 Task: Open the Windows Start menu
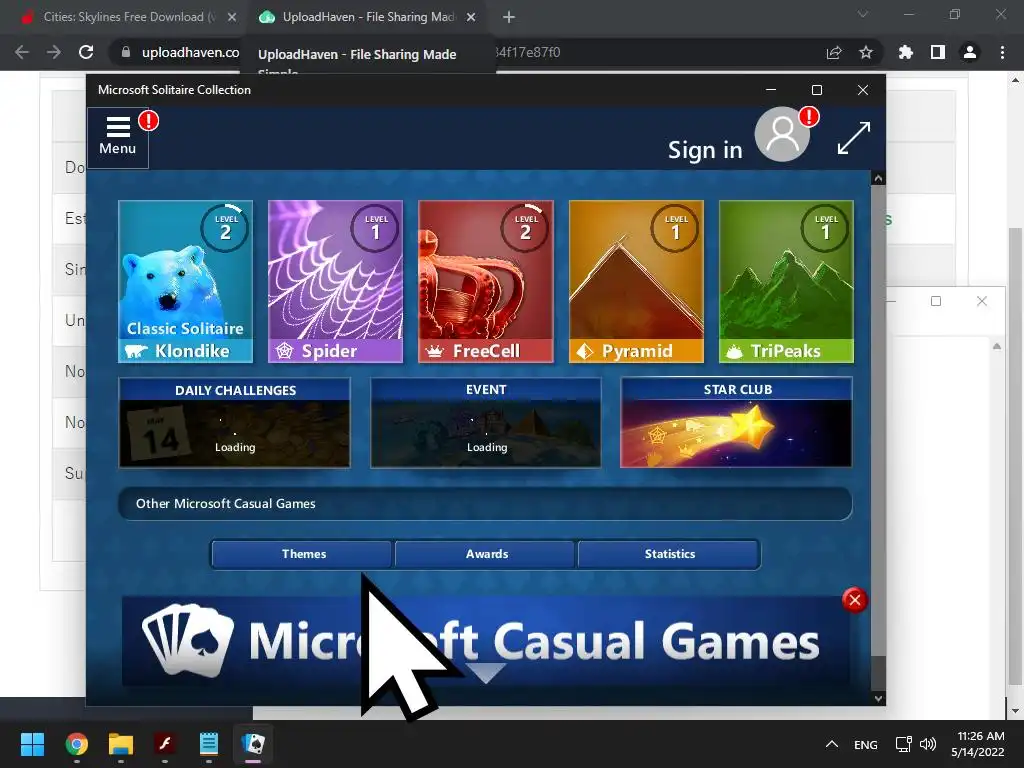click(x=32, y=744)
